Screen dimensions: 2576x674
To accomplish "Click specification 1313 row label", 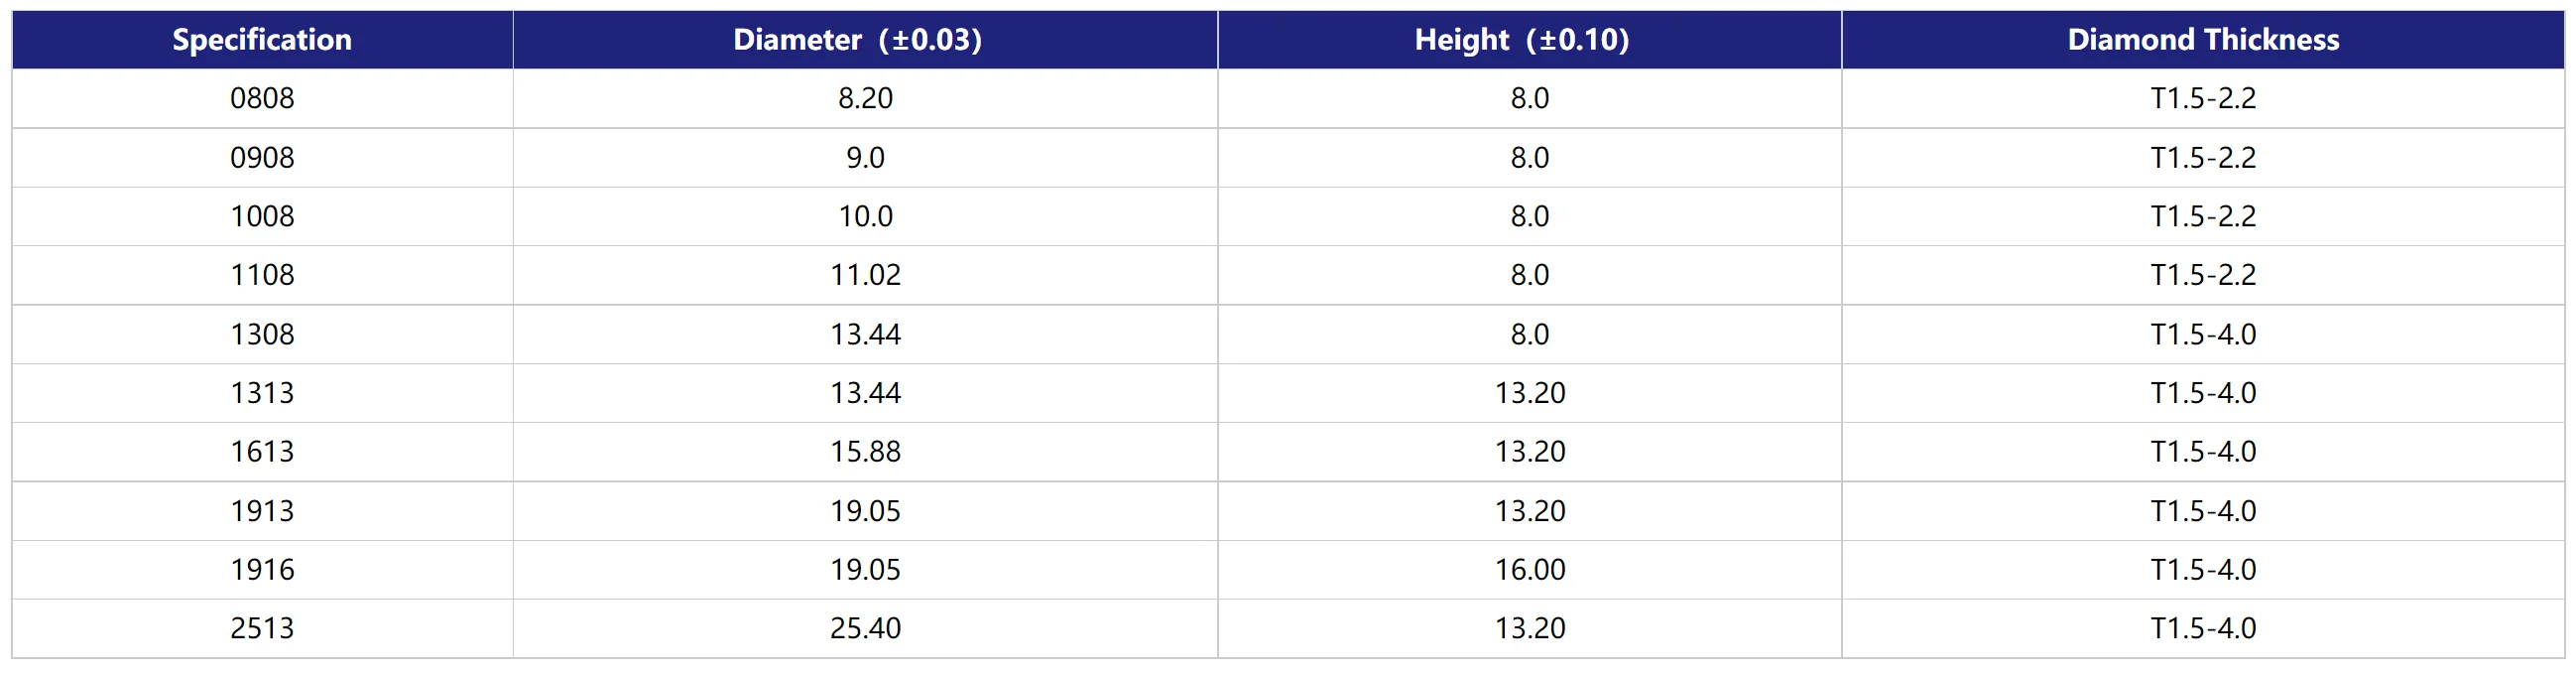I will coord(262,393).
